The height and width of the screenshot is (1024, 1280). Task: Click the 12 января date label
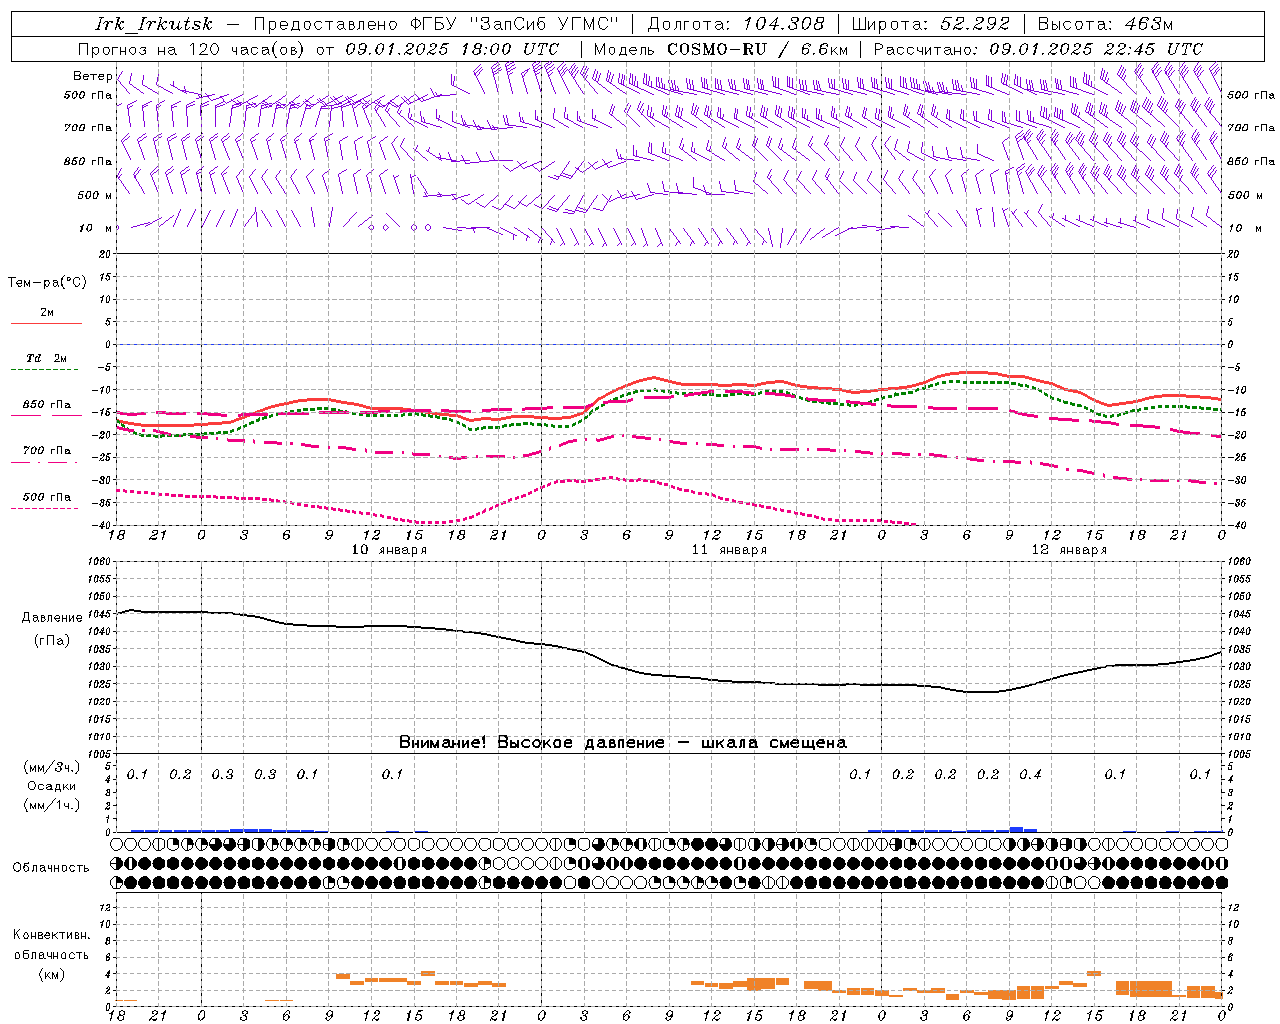[x=1070, y=550]
